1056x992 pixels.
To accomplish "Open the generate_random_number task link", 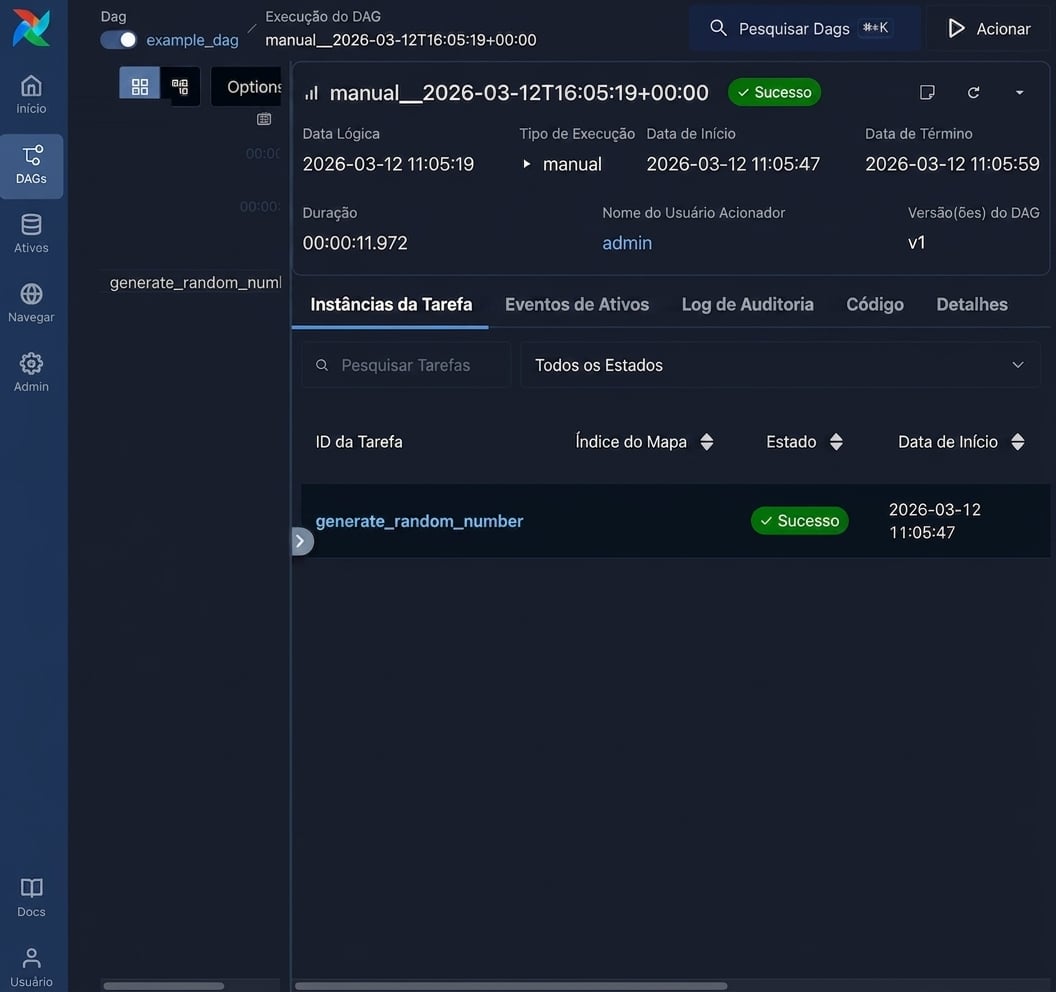I will pos(419,521).
